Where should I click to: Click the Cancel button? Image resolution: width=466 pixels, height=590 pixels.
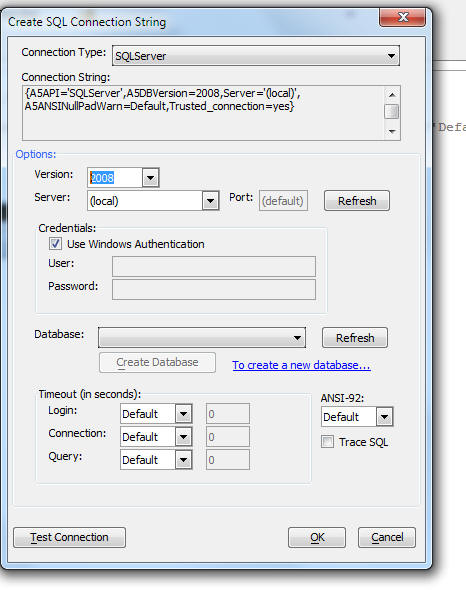[387, 537]
